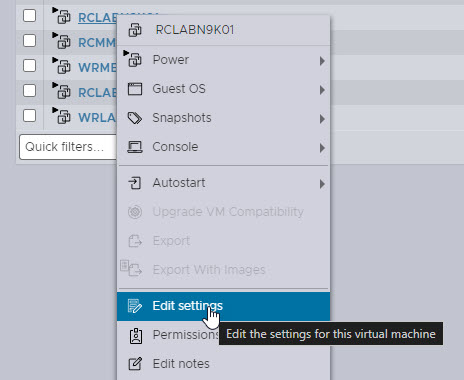The image size is (464, 380).
Task: Click the Autostart arrow icon
Action: click(135, 183)
